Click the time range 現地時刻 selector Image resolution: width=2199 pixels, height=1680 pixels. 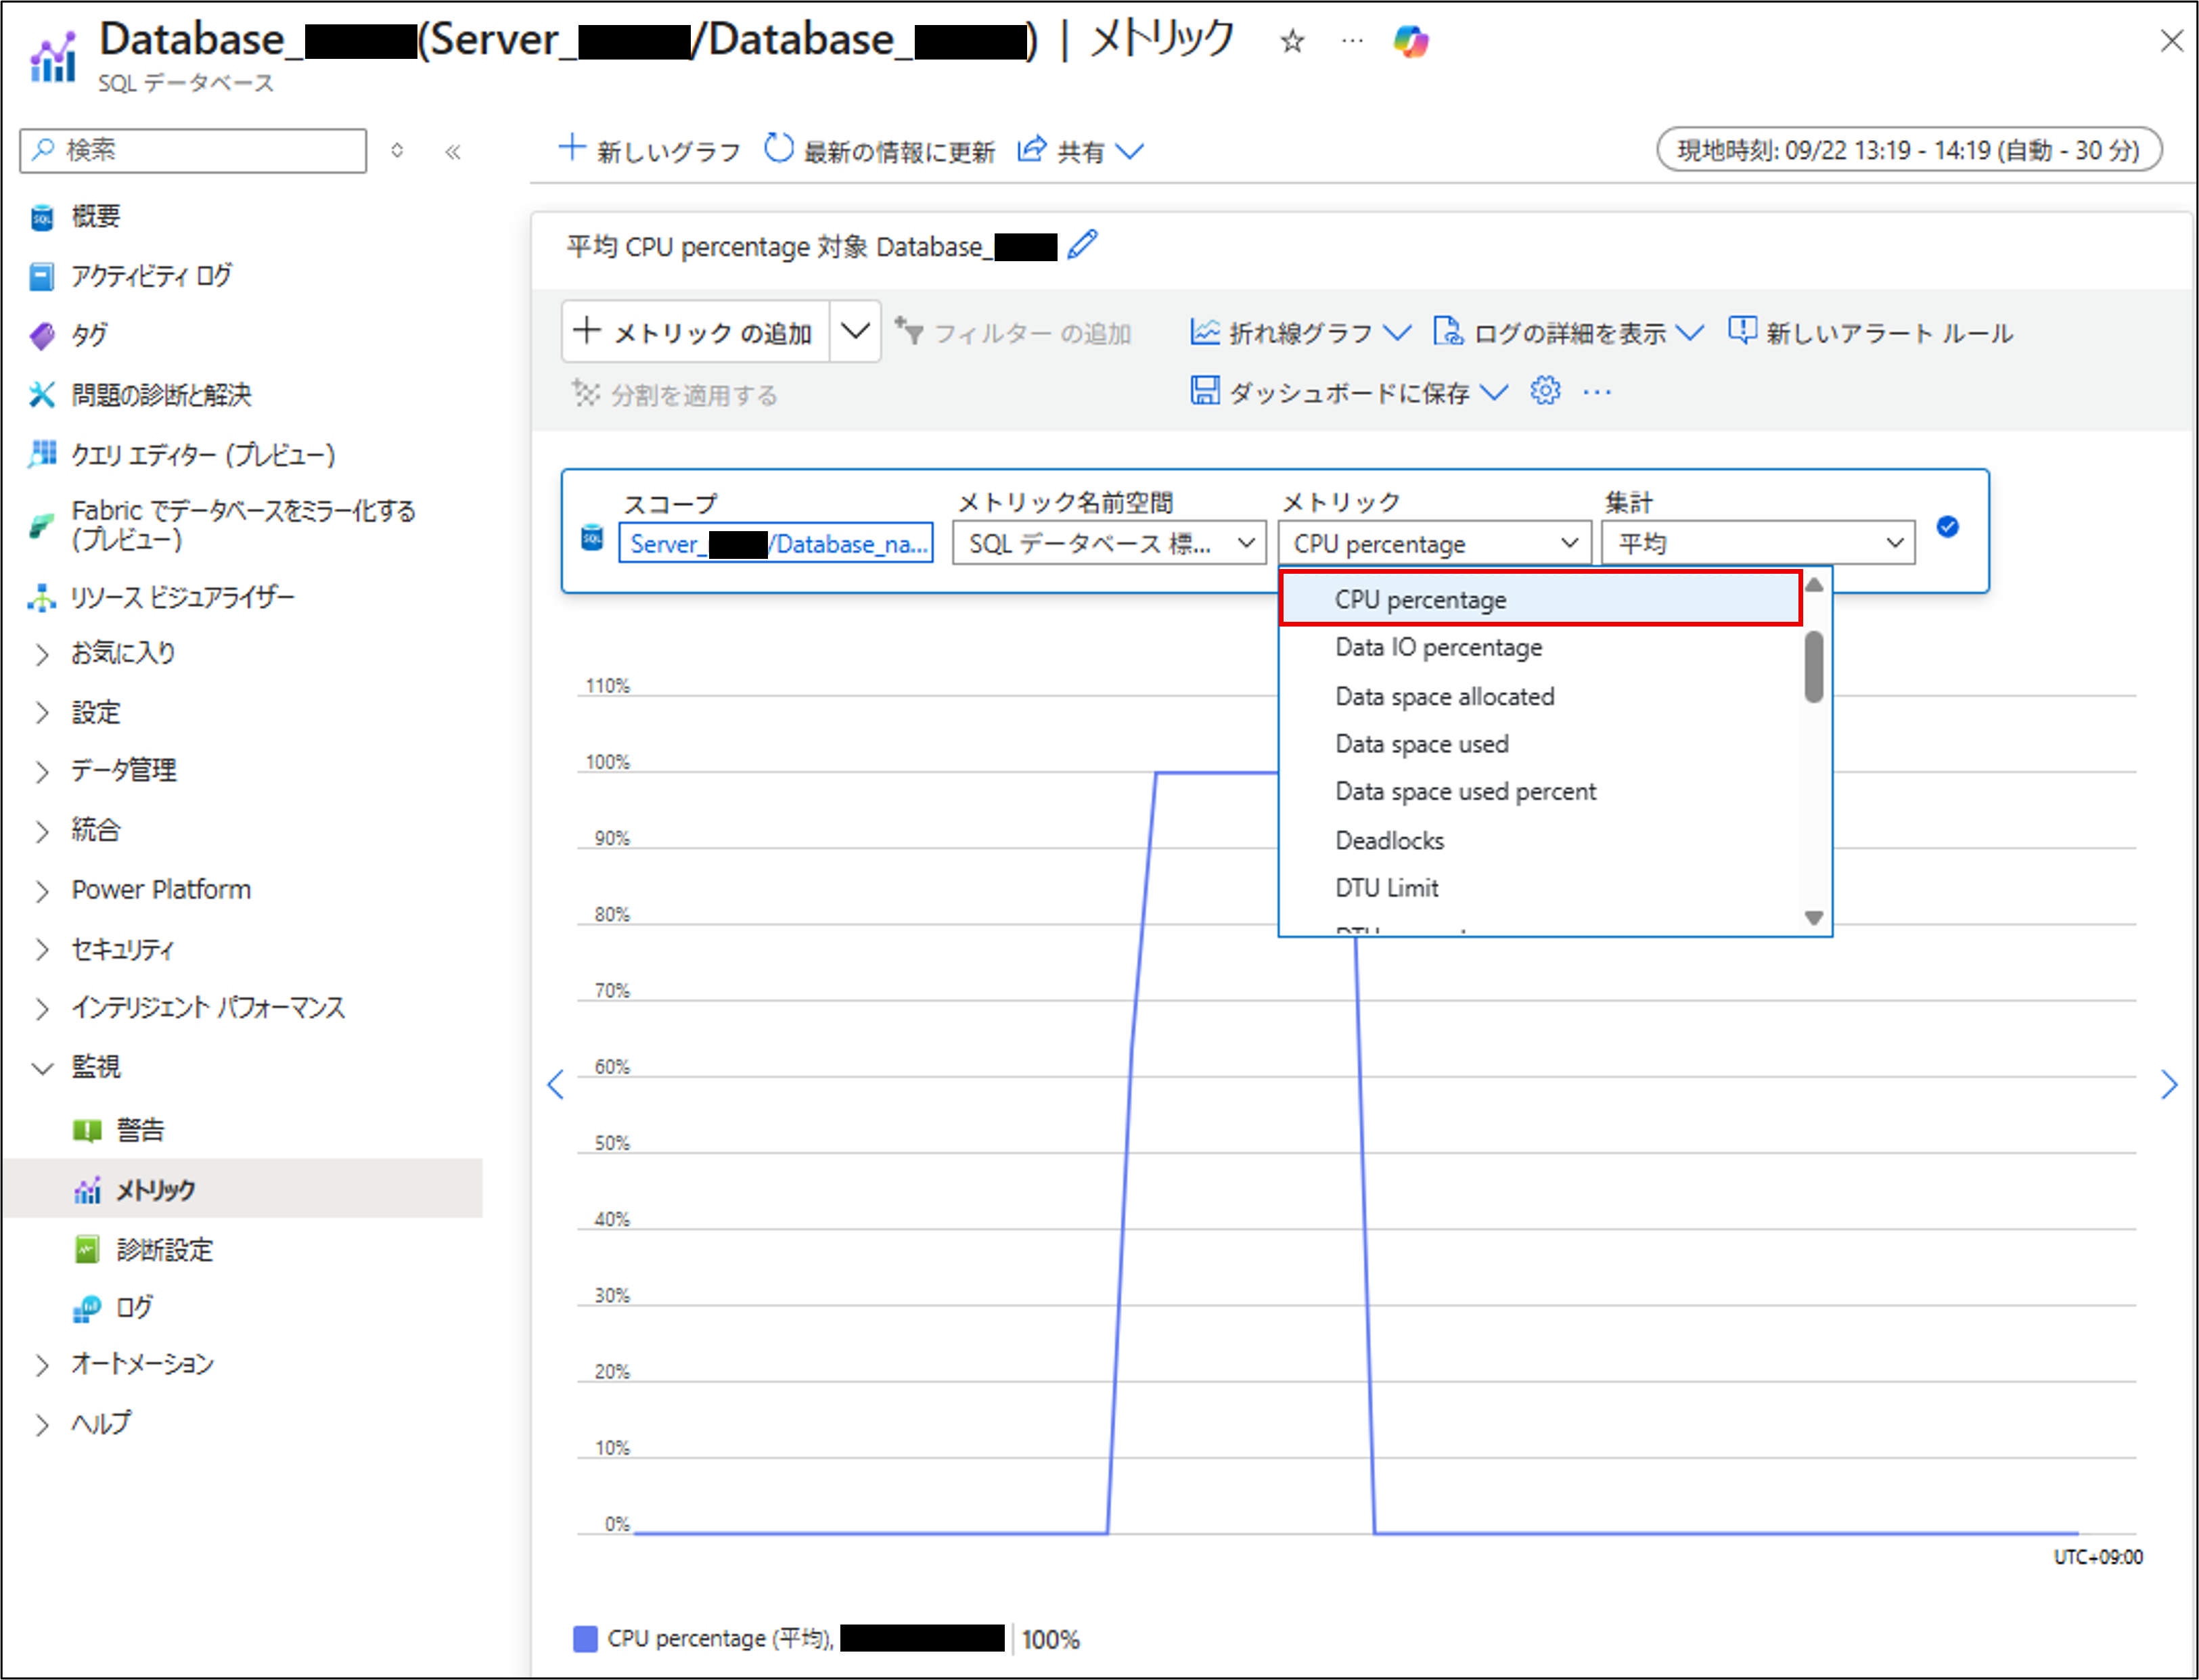[1908, 150]
